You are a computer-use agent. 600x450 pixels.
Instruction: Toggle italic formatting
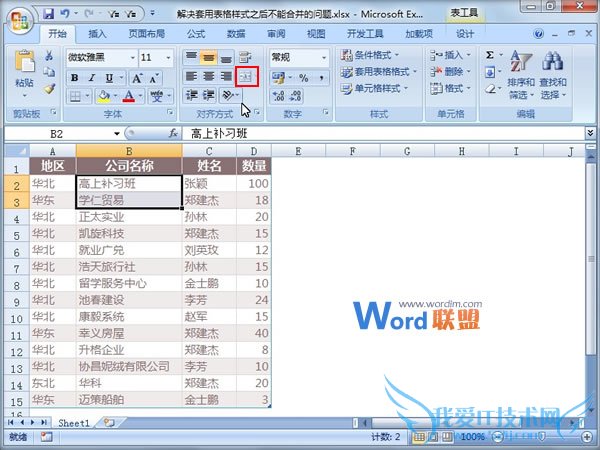[92, 78]
